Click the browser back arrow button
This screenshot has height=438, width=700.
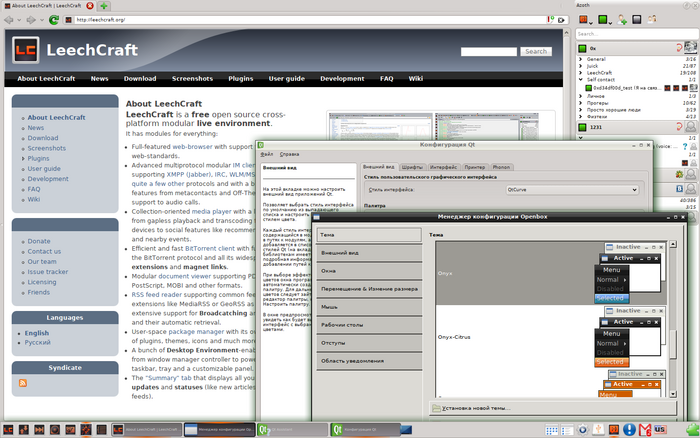[x=8, y=20]
